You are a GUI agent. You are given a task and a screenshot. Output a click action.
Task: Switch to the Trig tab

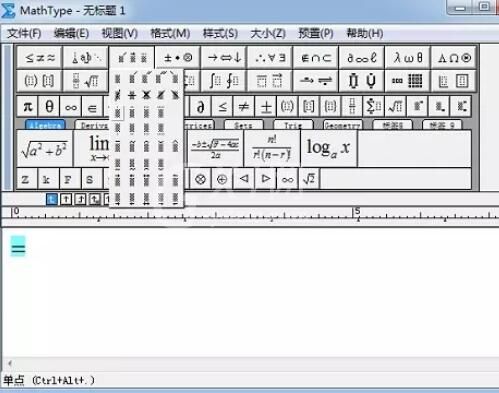[293, 125]
